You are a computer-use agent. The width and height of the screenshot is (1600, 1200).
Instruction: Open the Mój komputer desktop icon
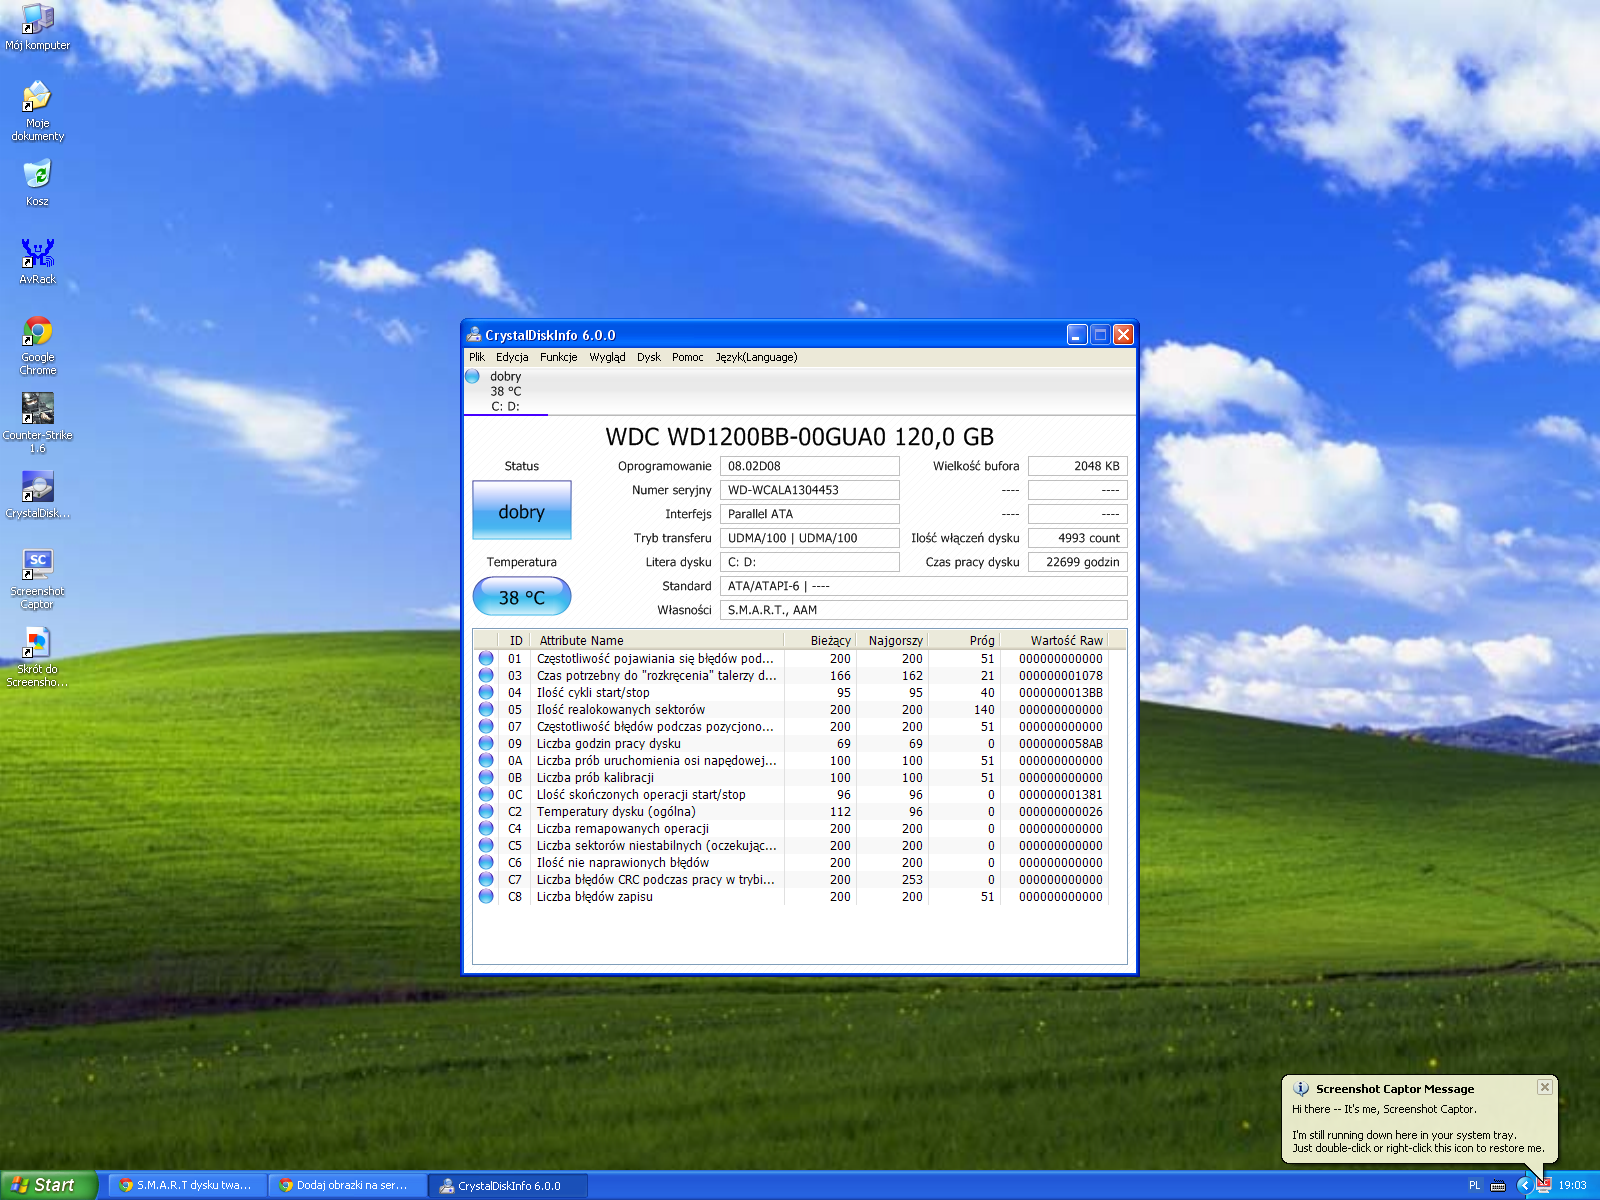point(38,27)
